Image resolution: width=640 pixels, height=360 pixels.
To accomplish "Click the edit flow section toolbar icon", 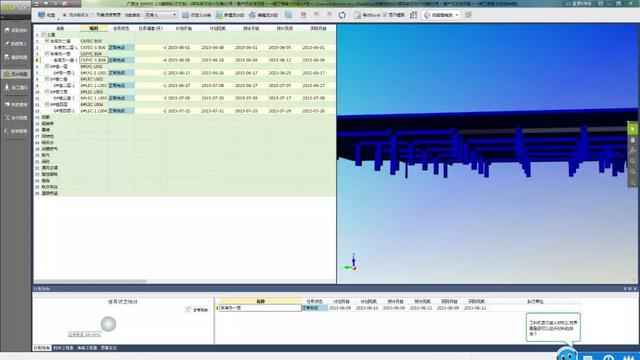I will point(263,15).
